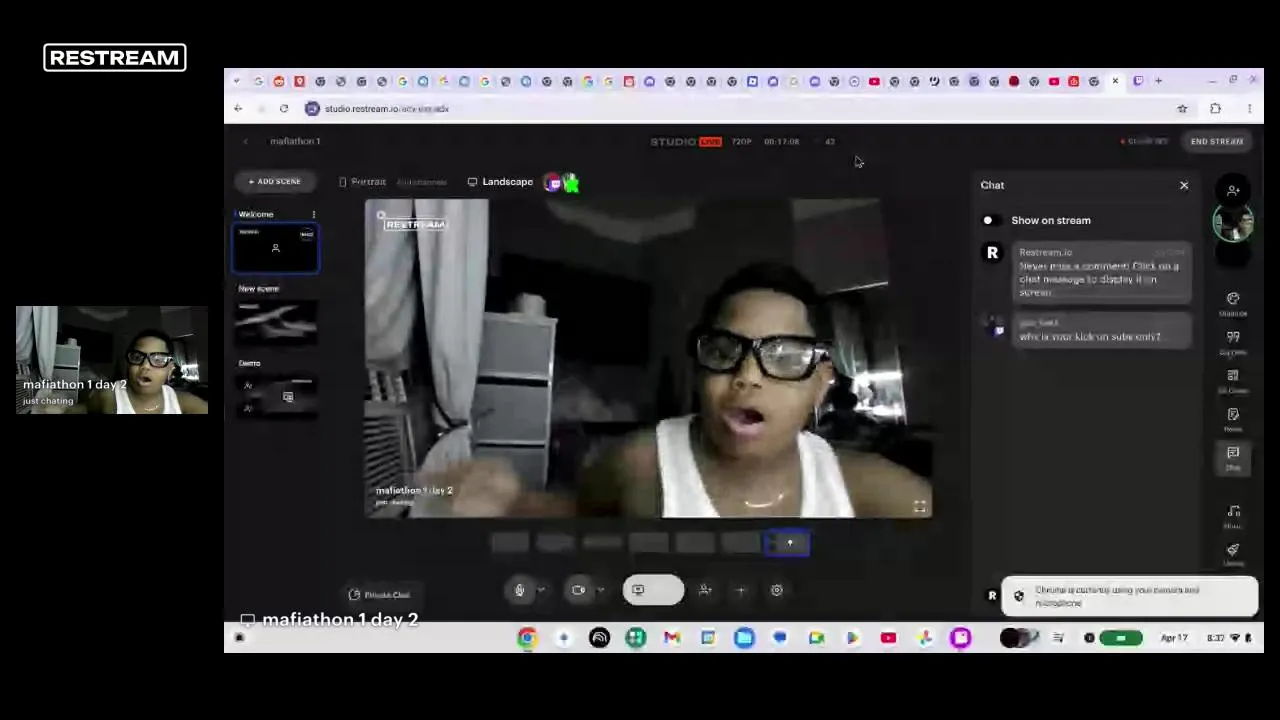Open the Files app from shelf
Viewport: 1280px width, 720px height.
[x=744, y=638]
